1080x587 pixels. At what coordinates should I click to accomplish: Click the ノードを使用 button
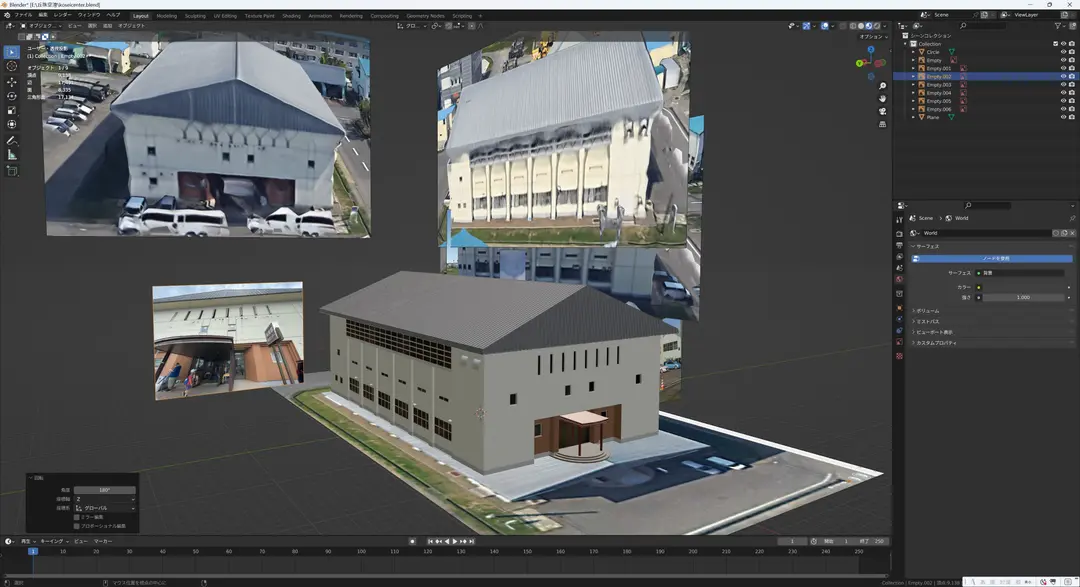(x=992, y=258)
